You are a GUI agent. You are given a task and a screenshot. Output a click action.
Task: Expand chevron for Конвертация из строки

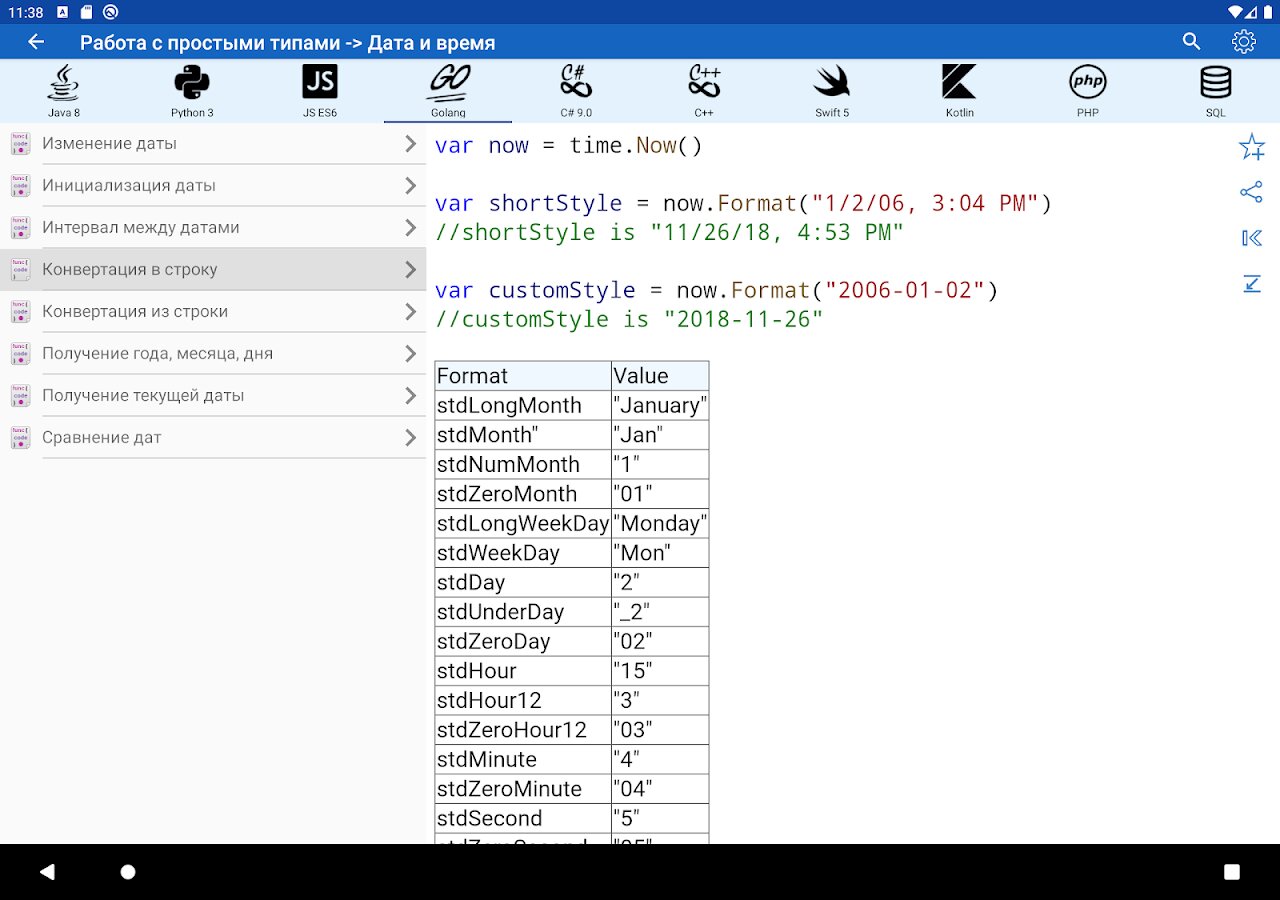[410, 312]
